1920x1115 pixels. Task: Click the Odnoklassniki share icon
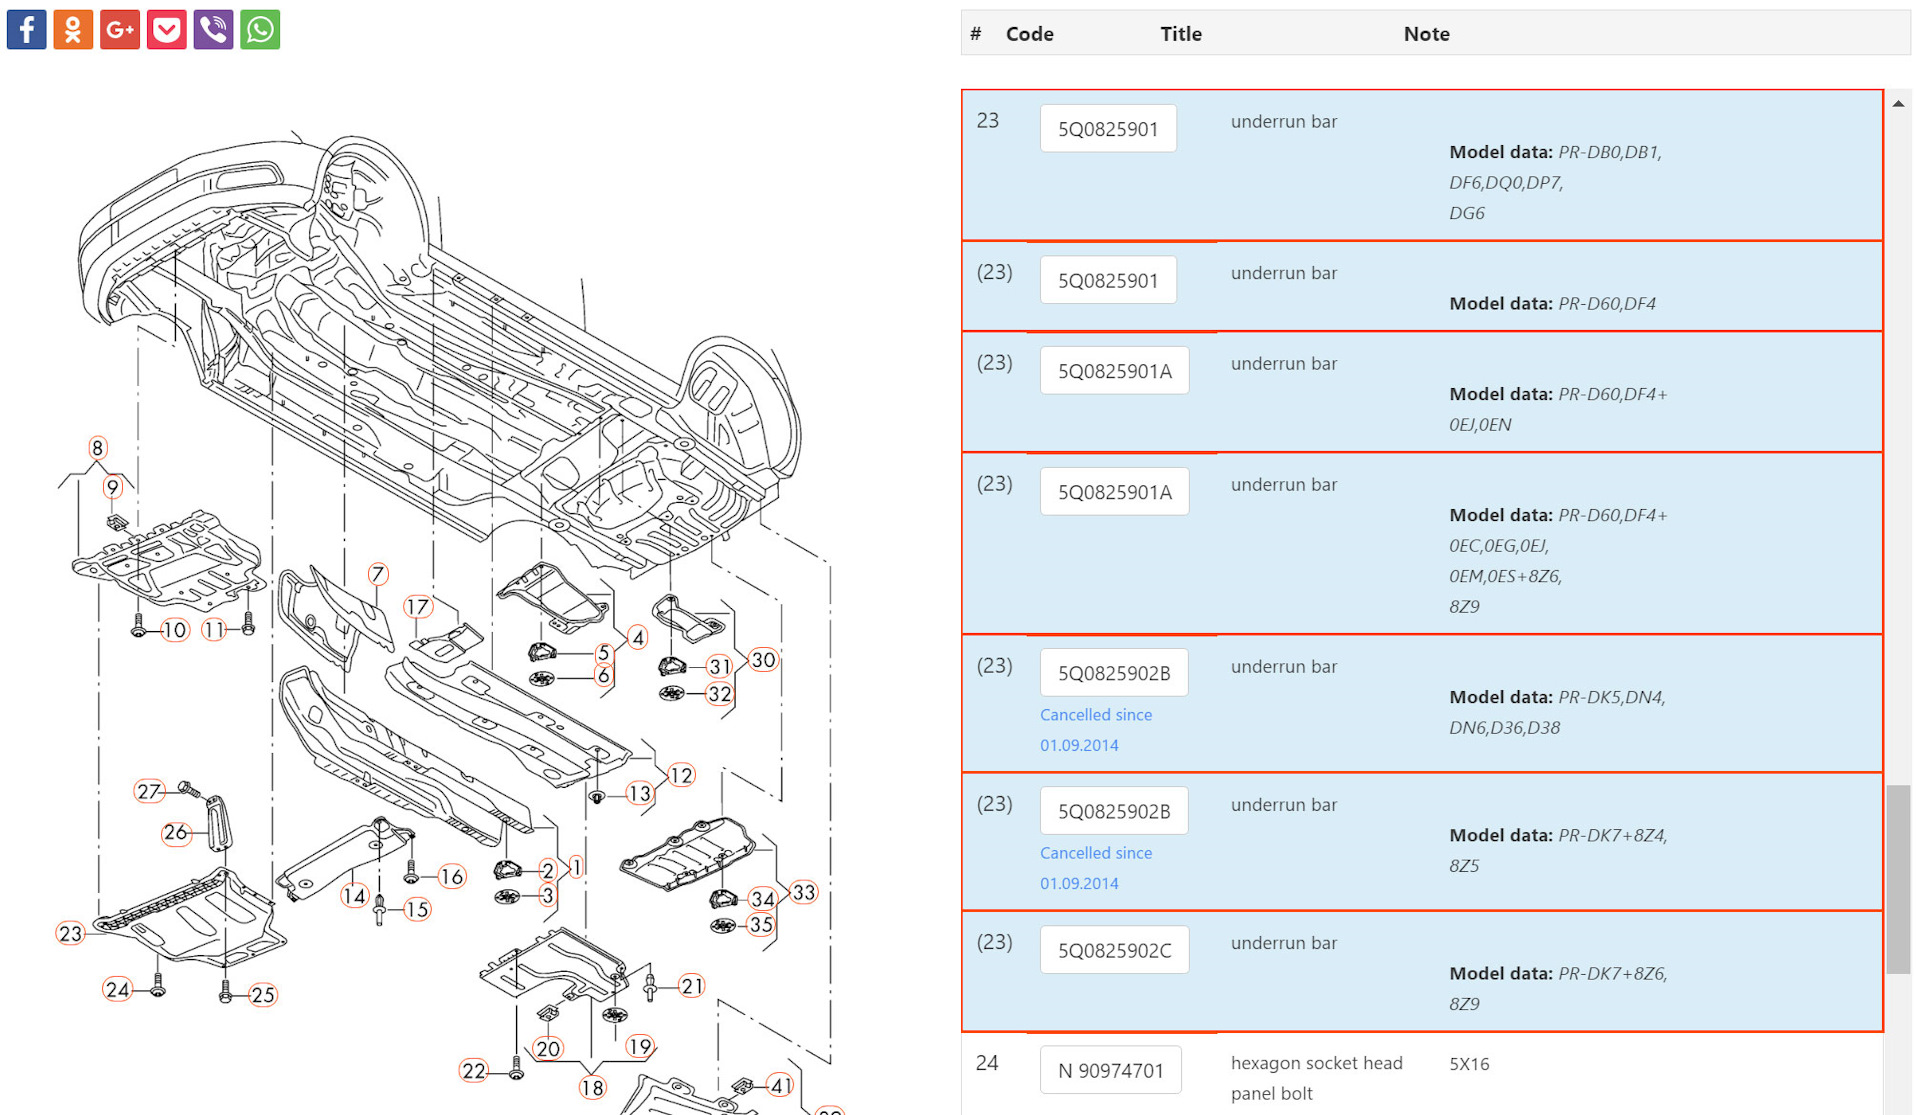pyautogui.click(x=73, y=29)
